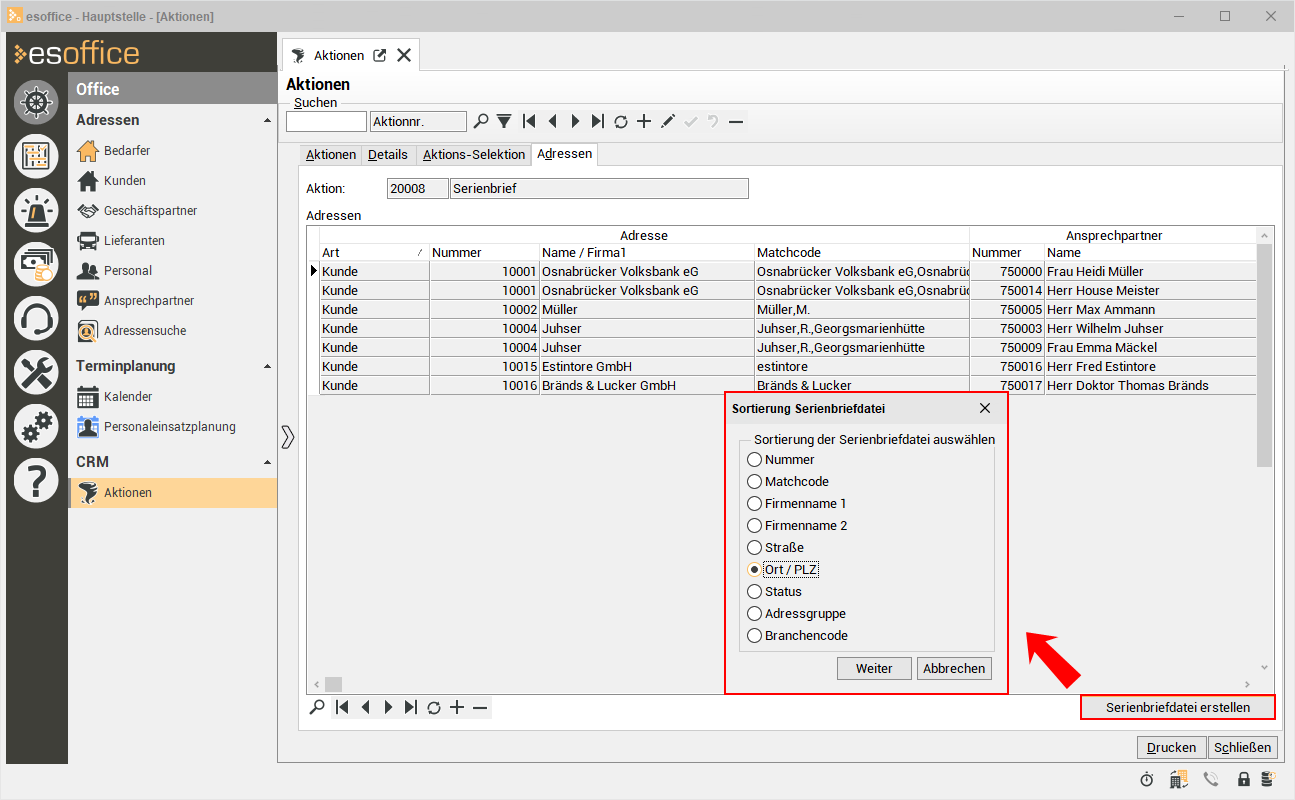Click Abbrechen in the sorting dialog

[x=954, y=669]
